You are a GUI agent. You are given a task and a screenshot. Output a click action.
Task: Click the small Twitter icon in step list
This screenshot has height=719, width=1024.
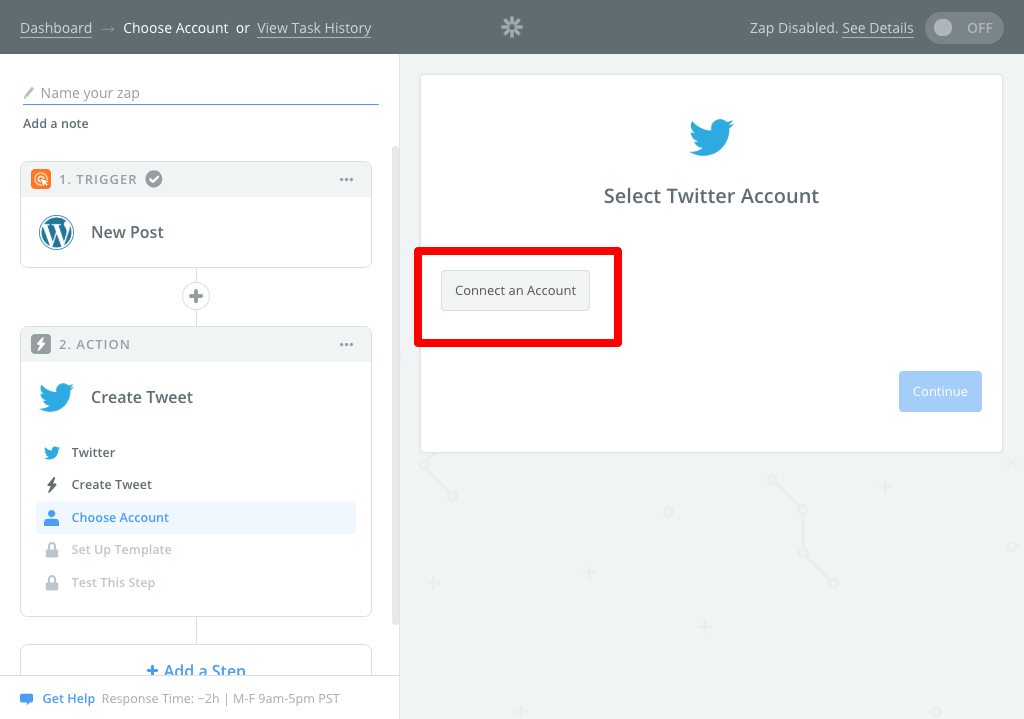tap(52, 453)
